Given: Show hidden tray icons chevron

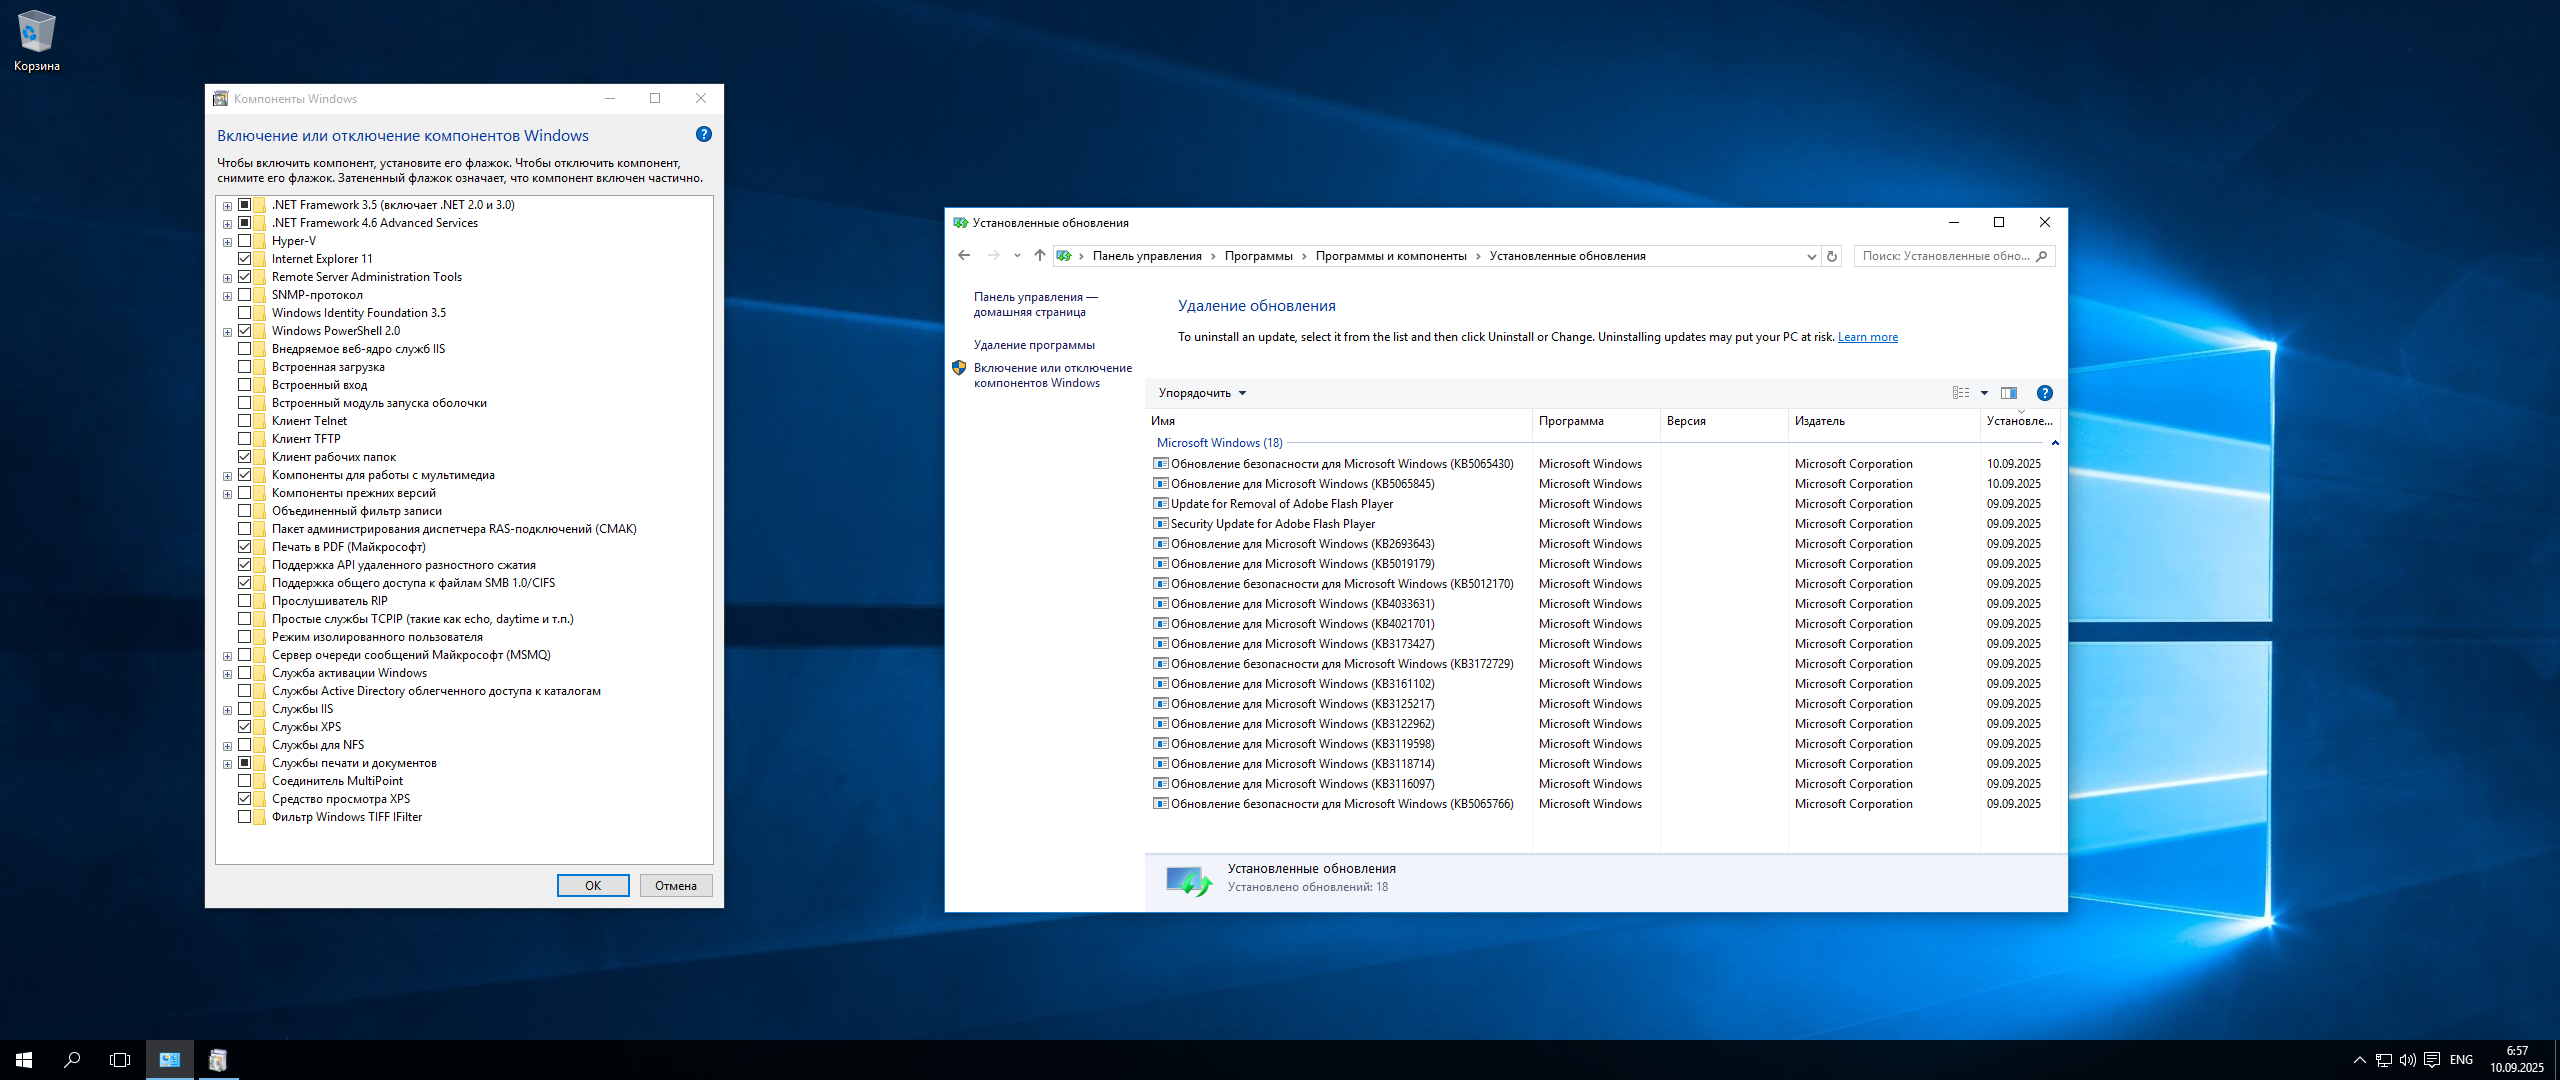Looking at the screenshot, I should click(x=2360, y=1060).
